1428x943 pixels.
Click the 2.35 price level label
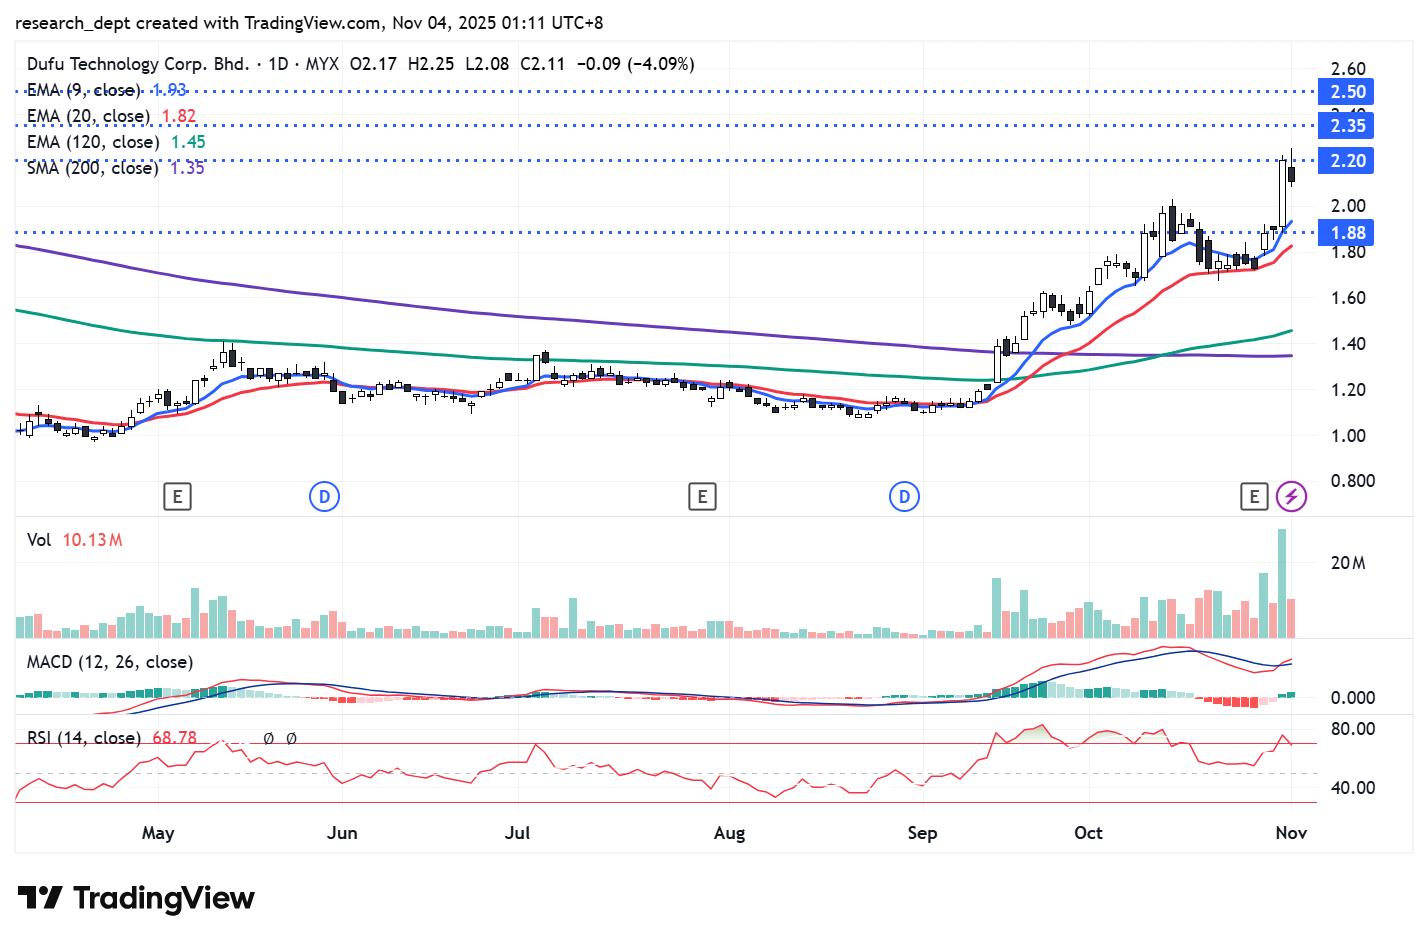1346,126
